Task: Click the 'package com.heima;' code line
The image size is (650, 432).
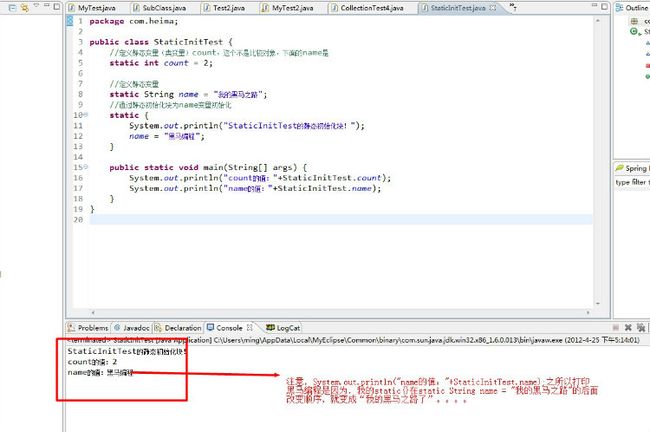Action: click(x=133, y=21)
